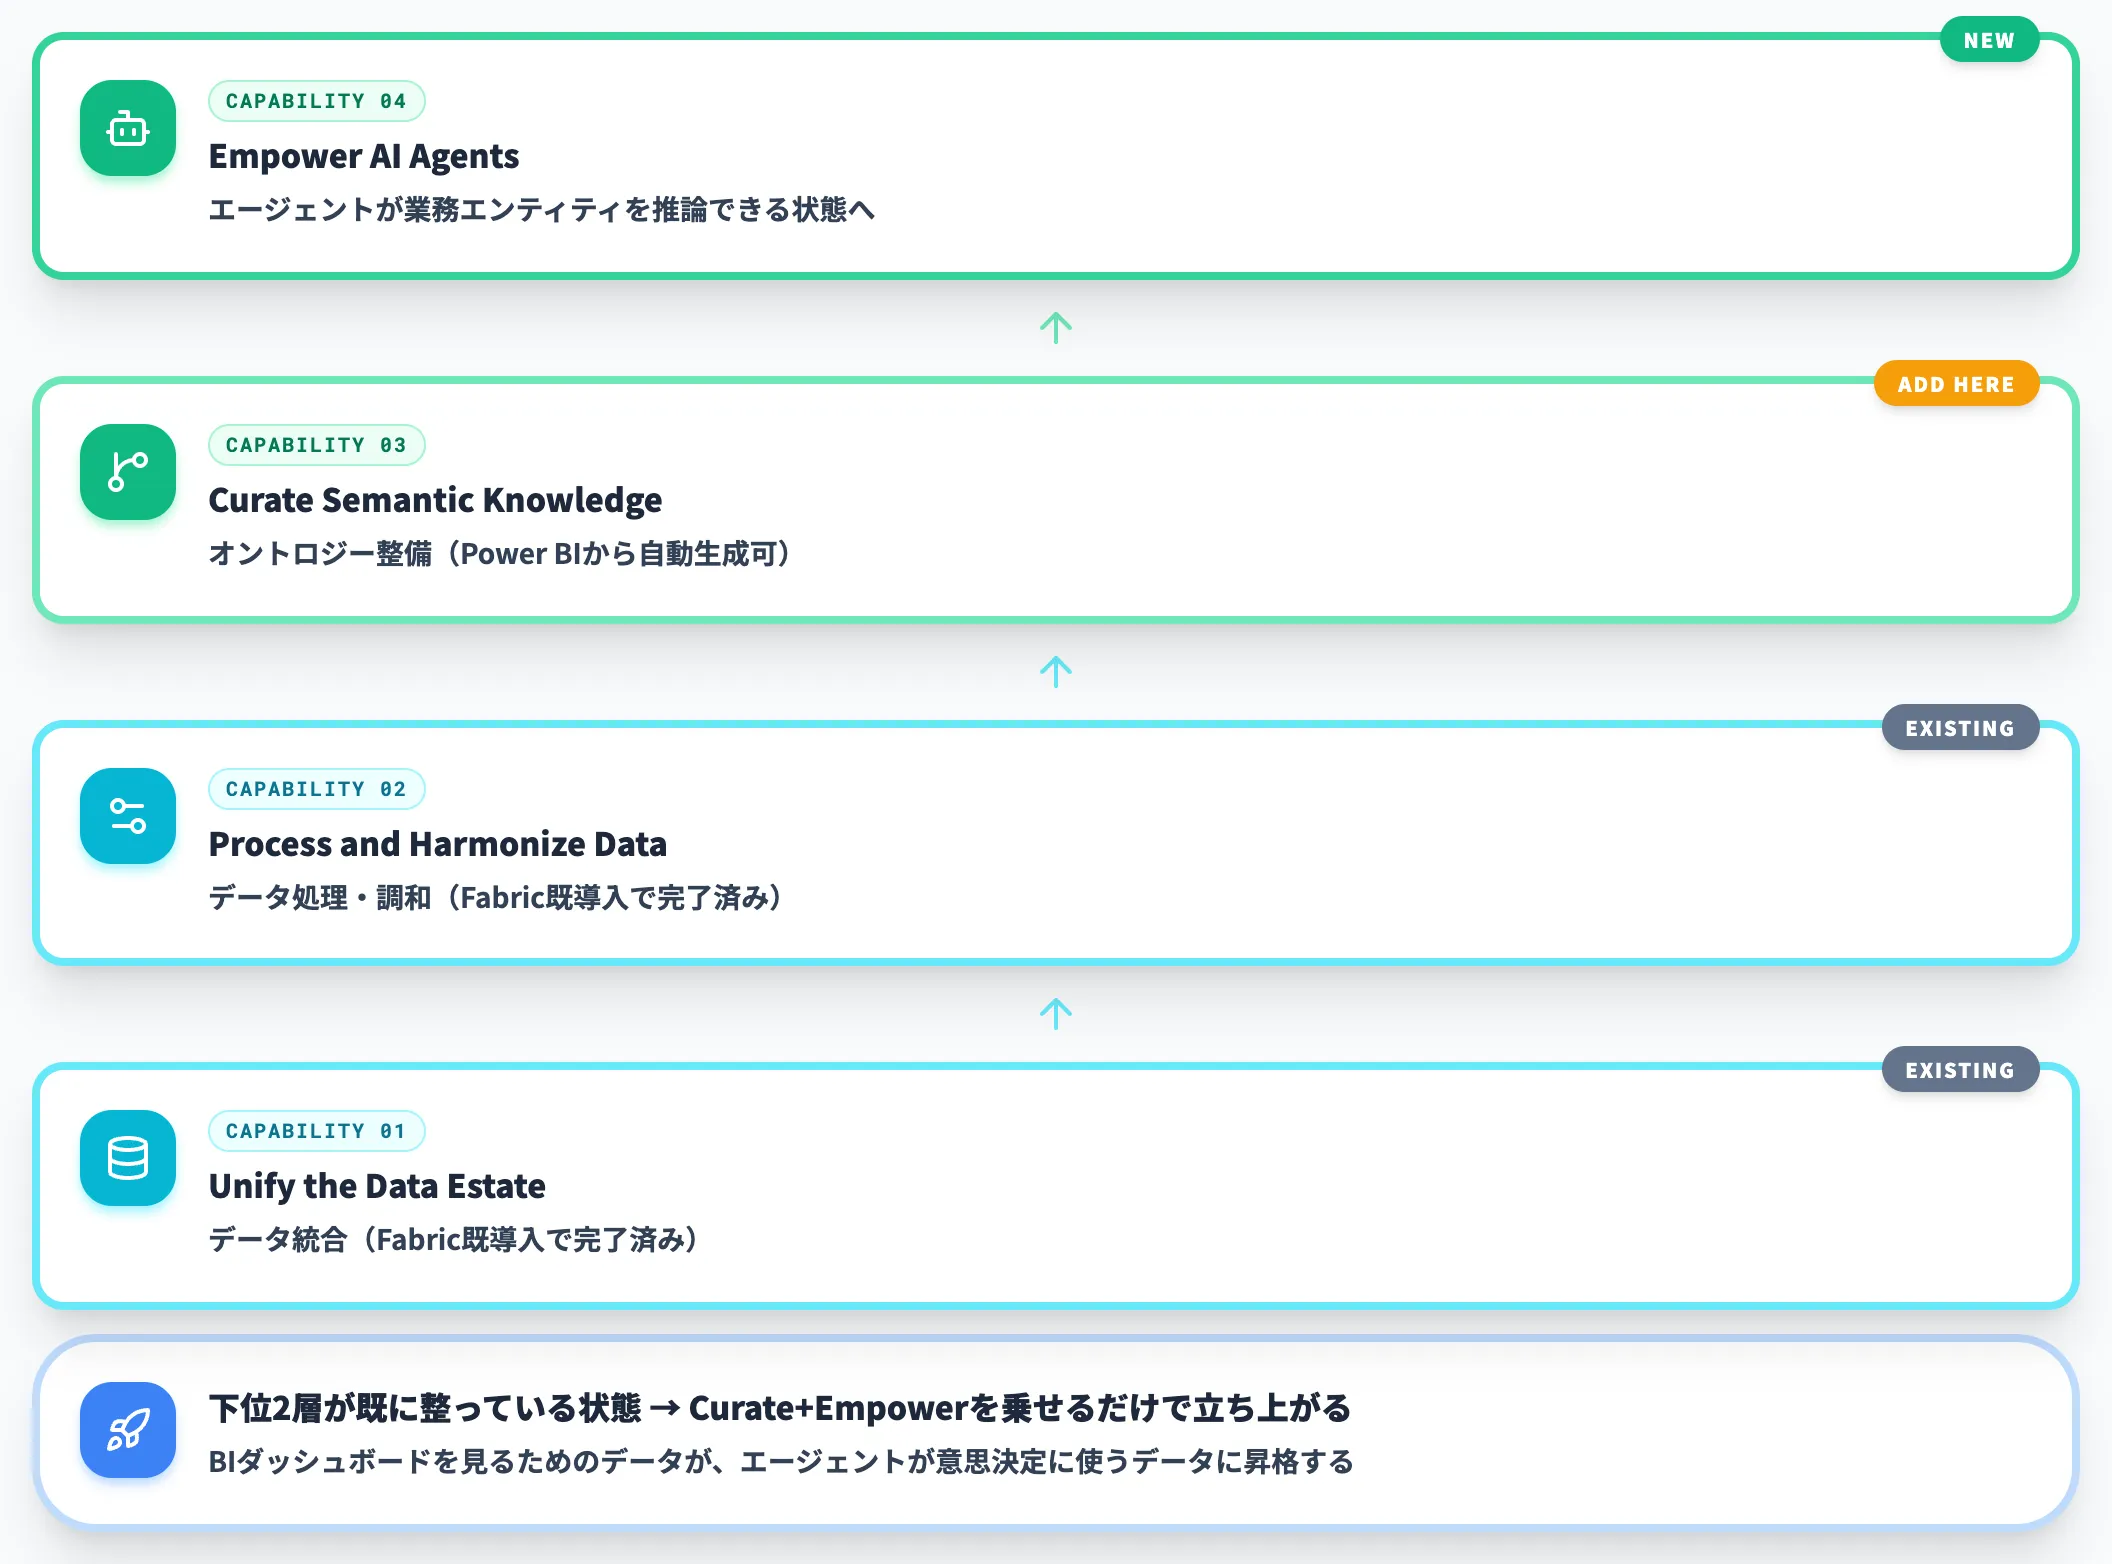Click the robot icon for Empower AI Agents
The width and height of the screenshot is (2112, 1564).
pyautogui.click(x=128, y=128)
